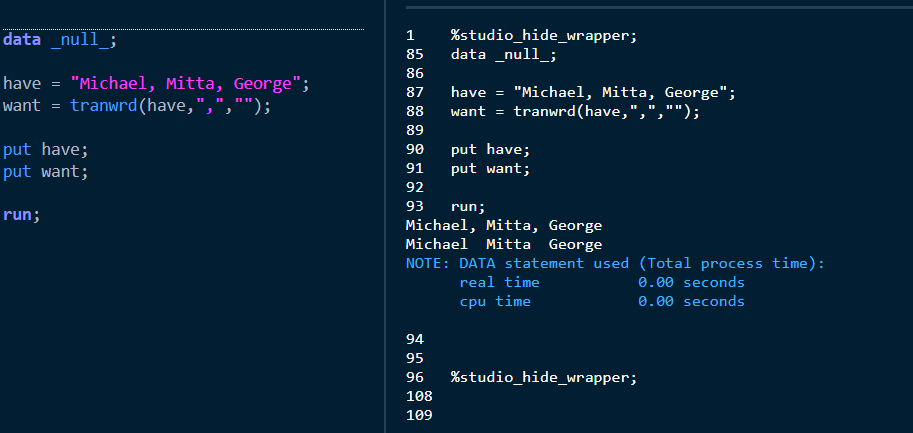Click the 'cpu time 0.00 seconds' log line
This screenshot has height=433, width=913.
tap(601, 301)
